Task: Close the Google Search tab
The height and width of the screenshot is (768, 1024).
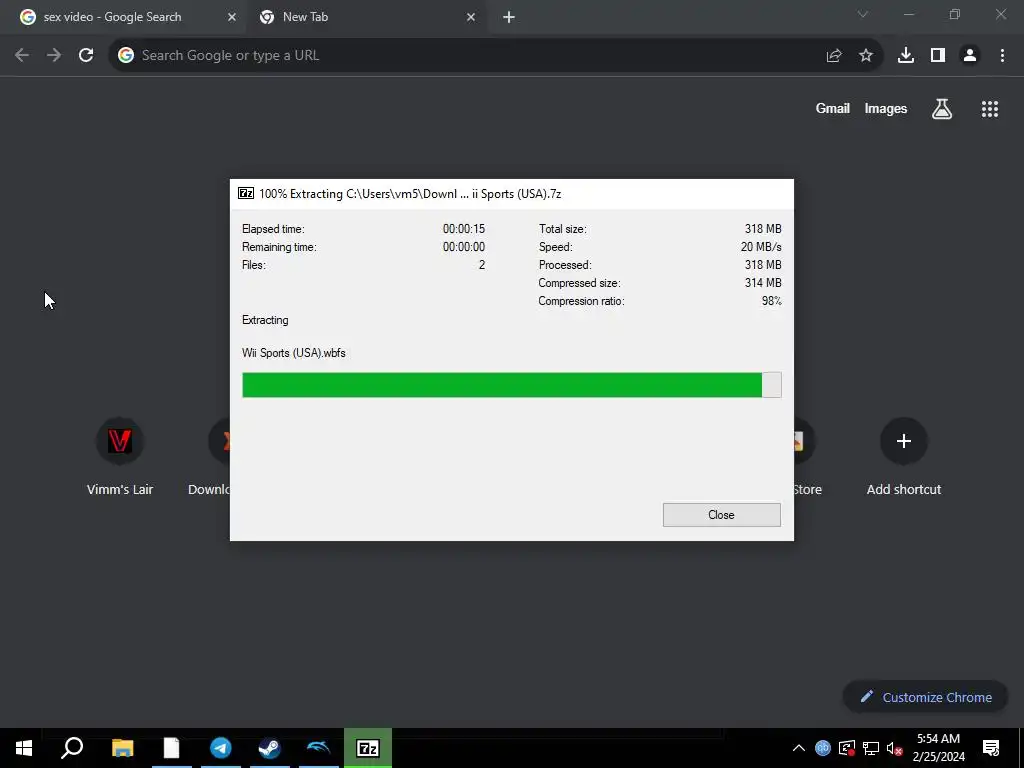Action: pyautogui.click(x=232, y=18)
